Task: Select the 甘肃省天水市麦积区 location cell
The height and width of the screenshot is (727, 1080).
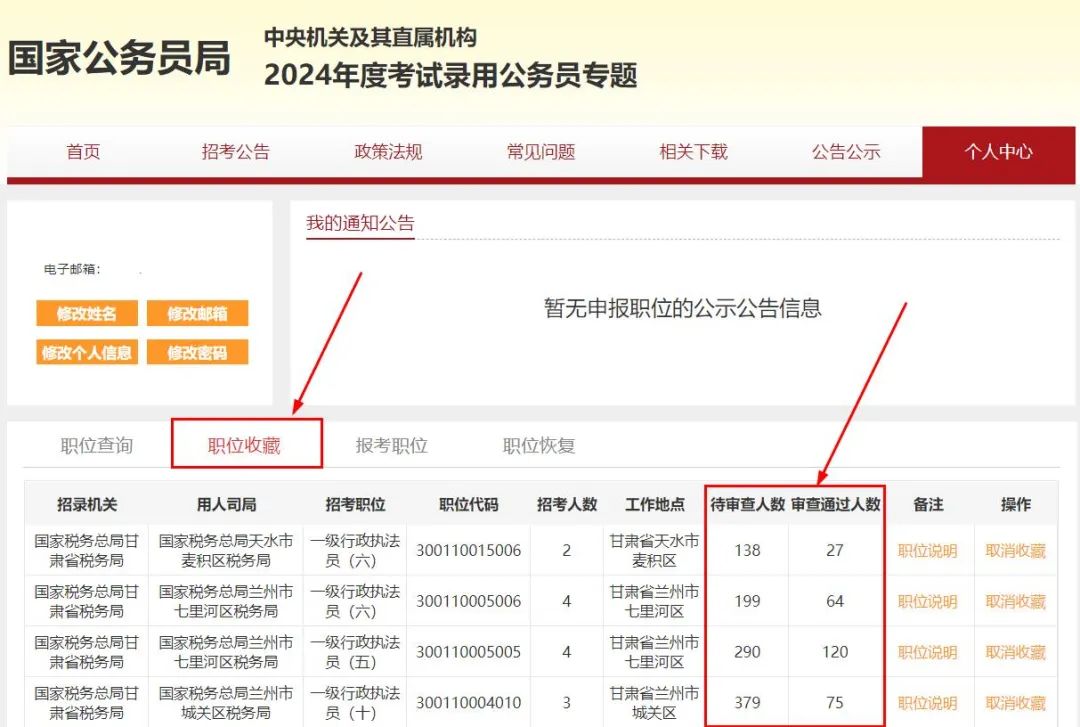Action: 654,551
